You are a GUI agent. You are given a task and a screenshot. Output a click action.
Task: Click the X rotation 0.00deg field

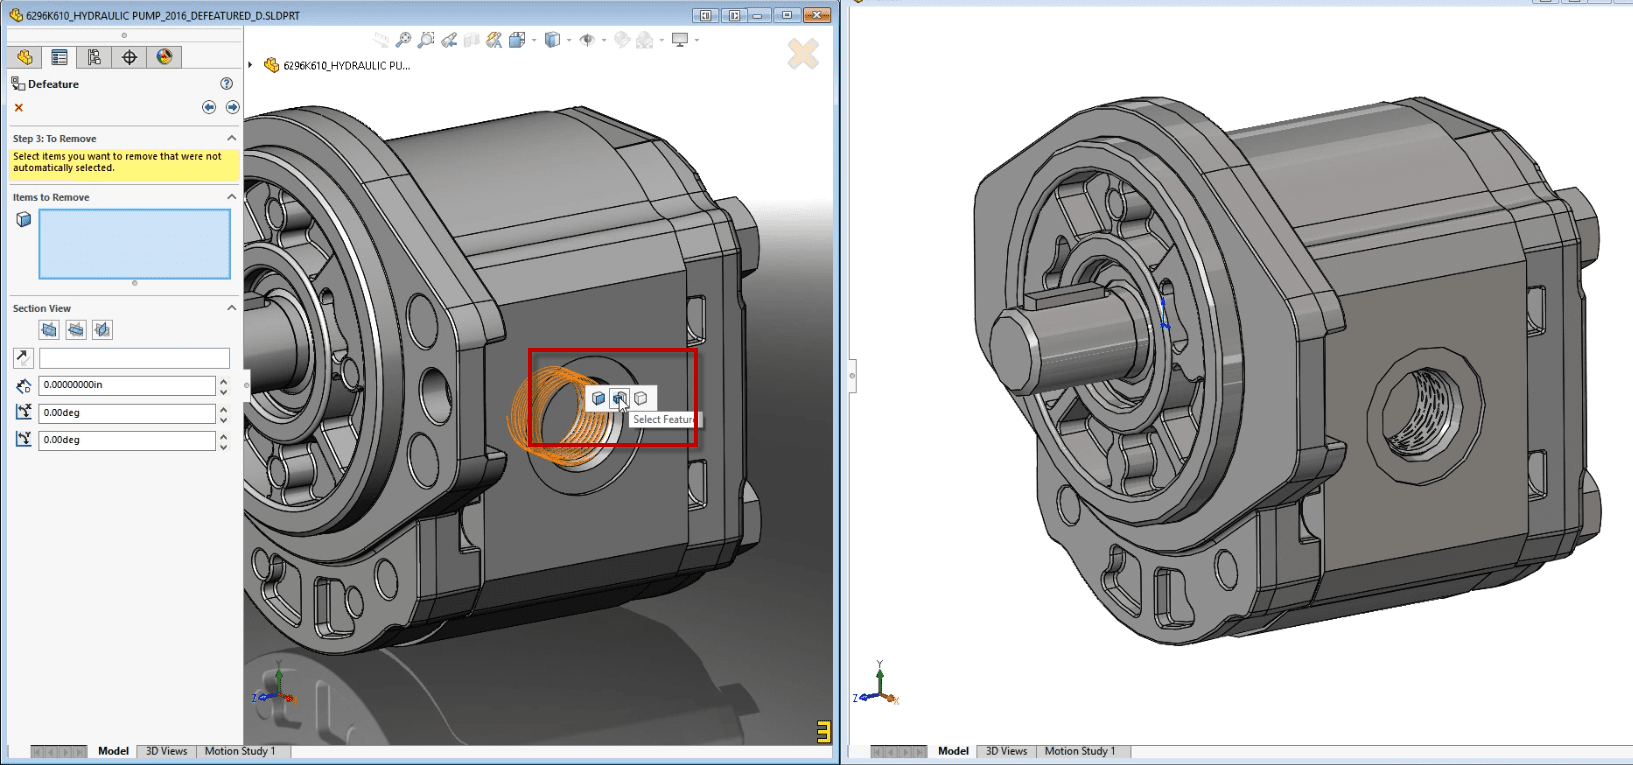coord(126,413)
